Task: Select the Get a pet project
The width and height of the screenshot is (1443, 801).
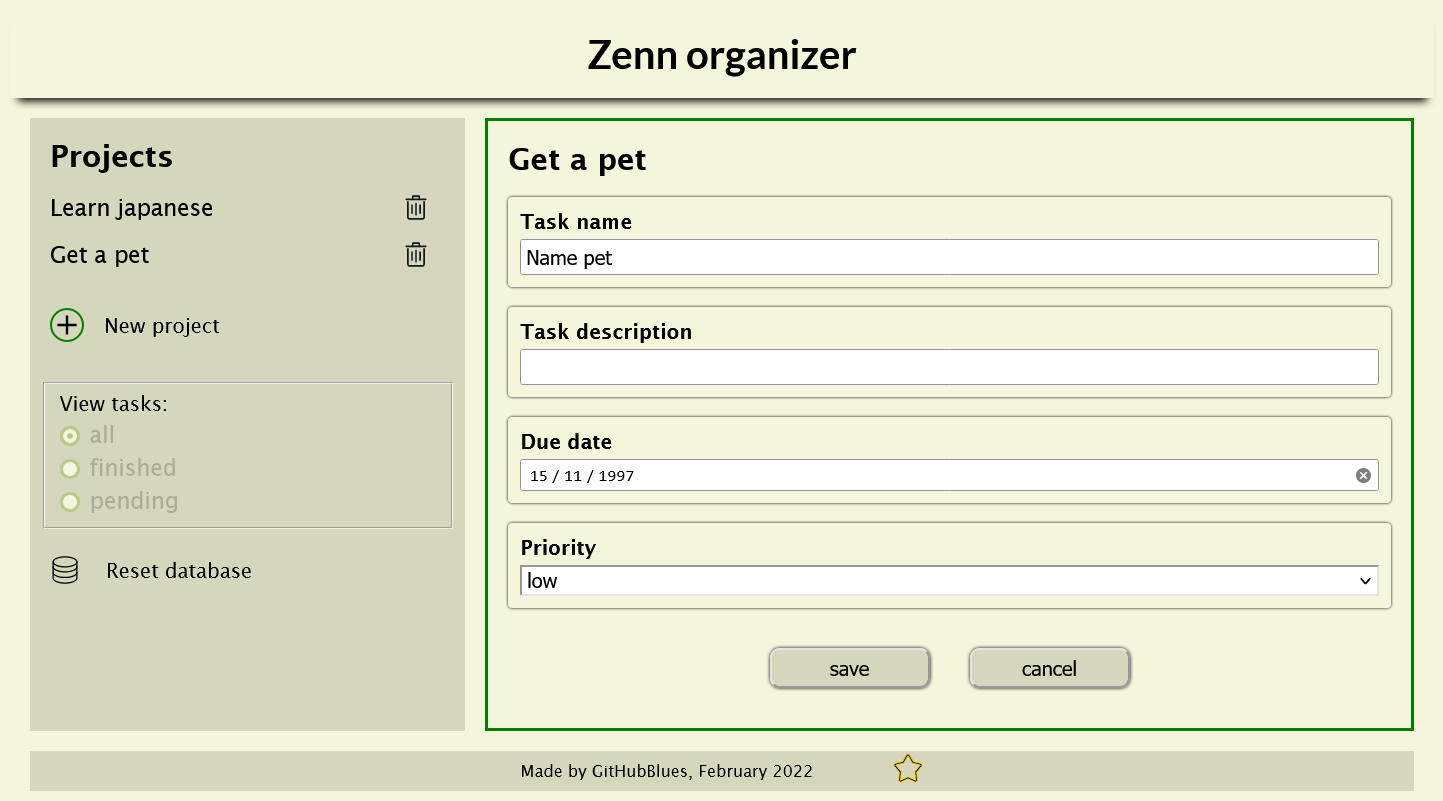Action: [99, 255]
